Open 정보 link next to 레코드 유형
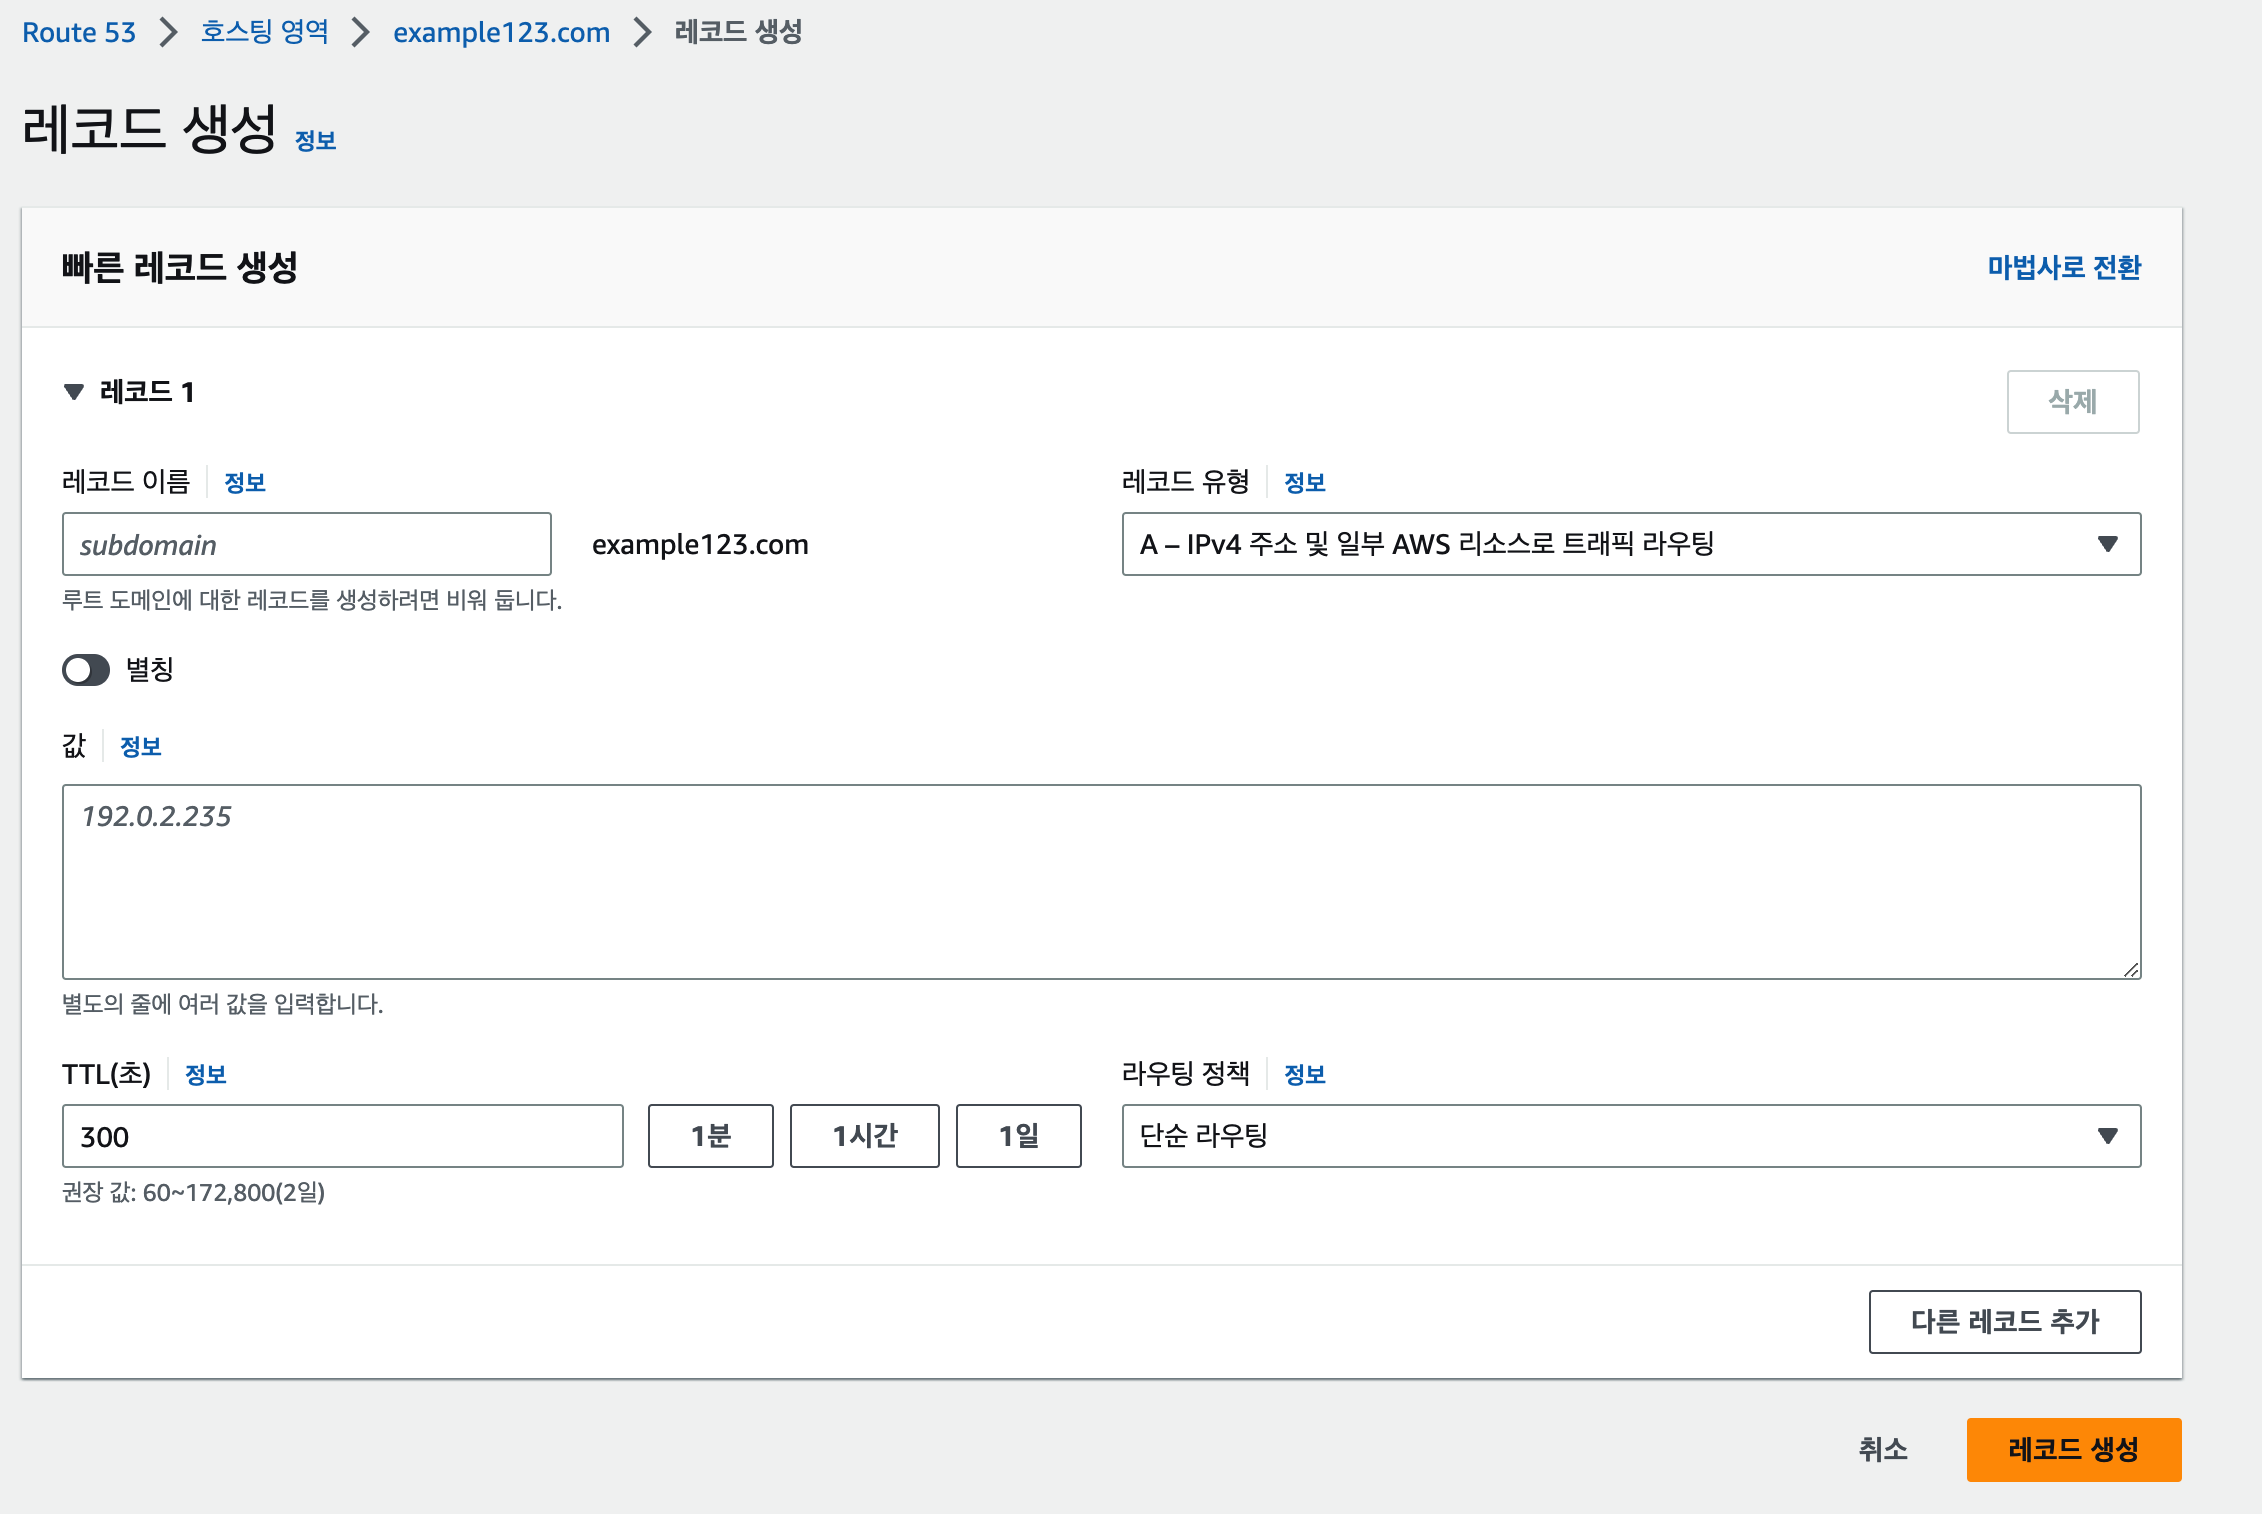2262x1514 pixels. click(x=1304, y=483)
